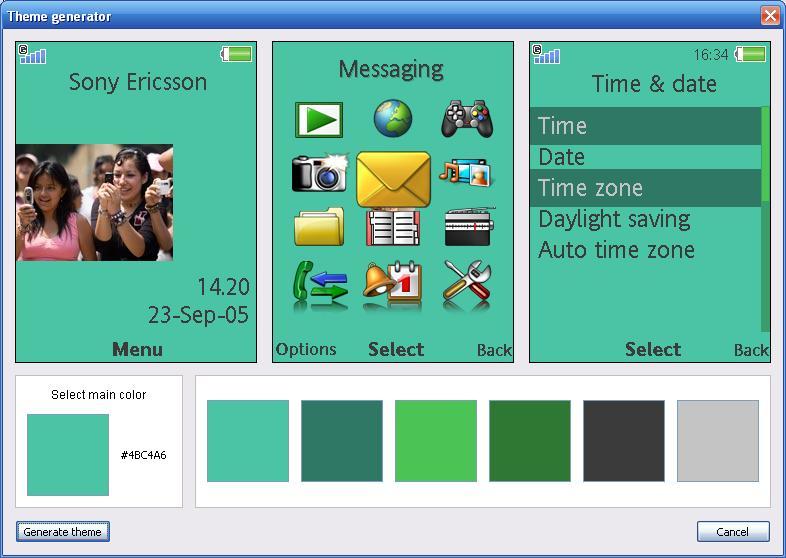The height and width of the screenshot is (558, 786).
Task: Click the camera icon in menu grid
Action: pyautogui.click(x=320, y=173)
